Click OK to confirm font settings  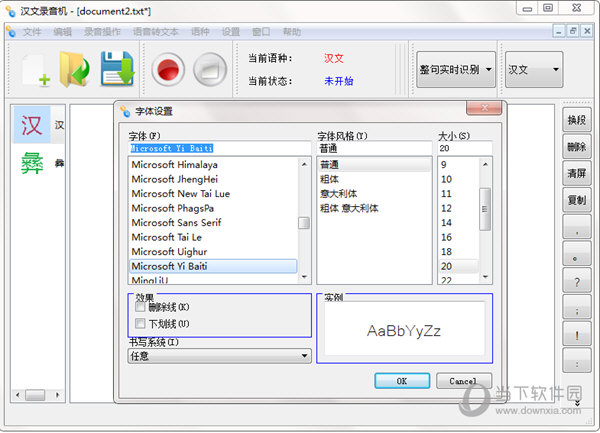click(401, 381)
